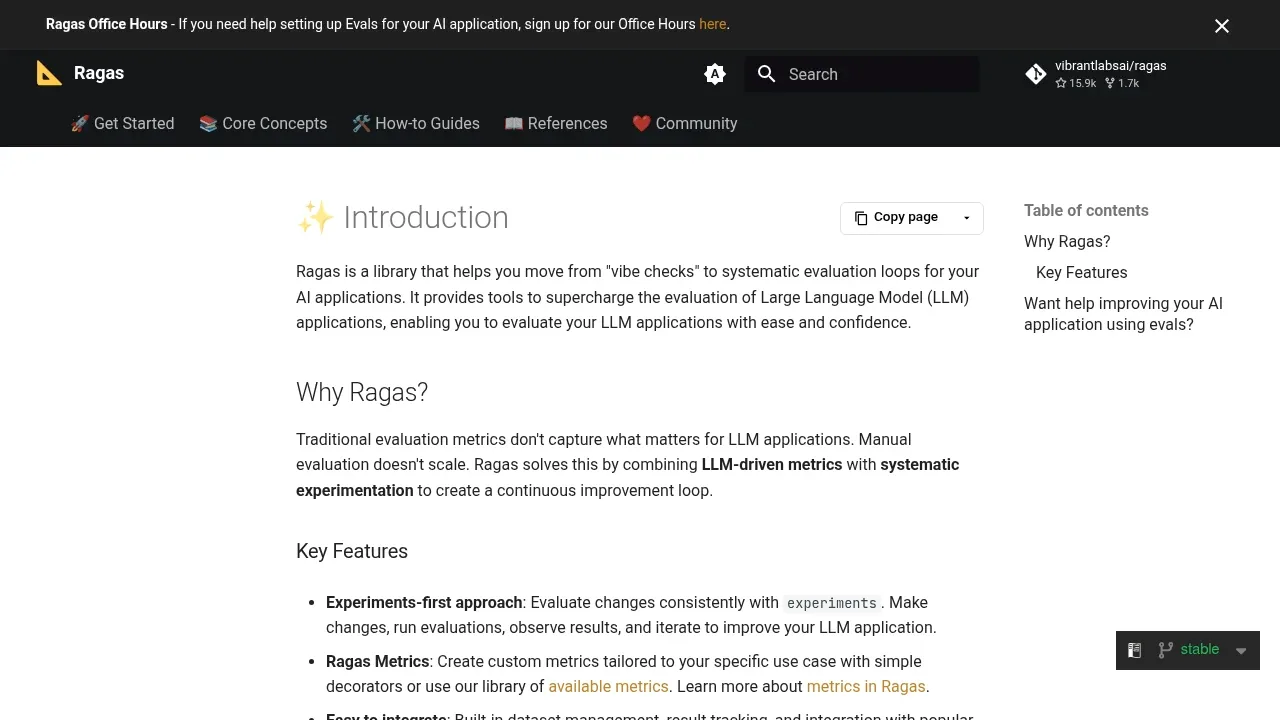The width and height of the screenshot is (1280, 720).
Task: Open the How-to Guides tab
Action: (416, 124)
